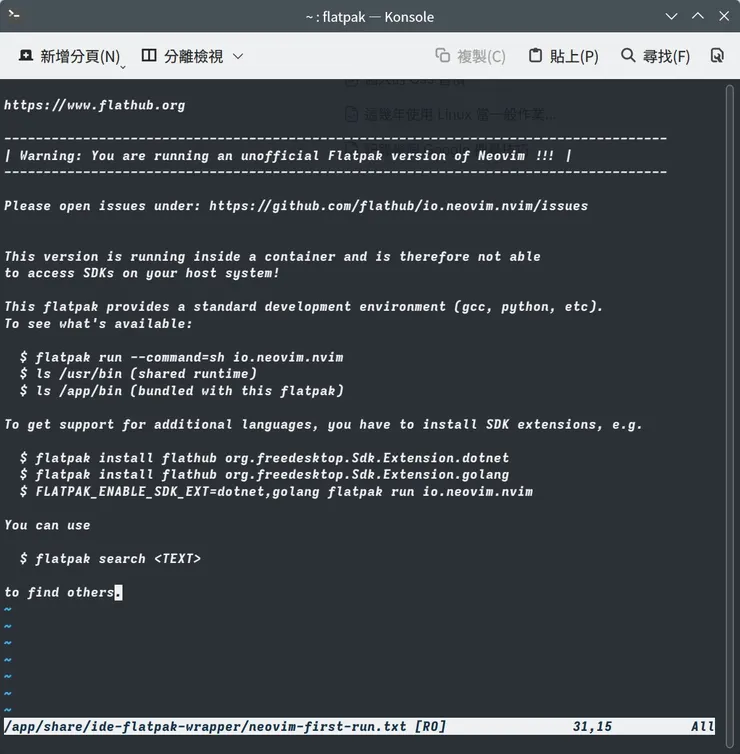
Task: Expand the 新增分頁 dropdown arrow
Action: (x=123, y=67)
